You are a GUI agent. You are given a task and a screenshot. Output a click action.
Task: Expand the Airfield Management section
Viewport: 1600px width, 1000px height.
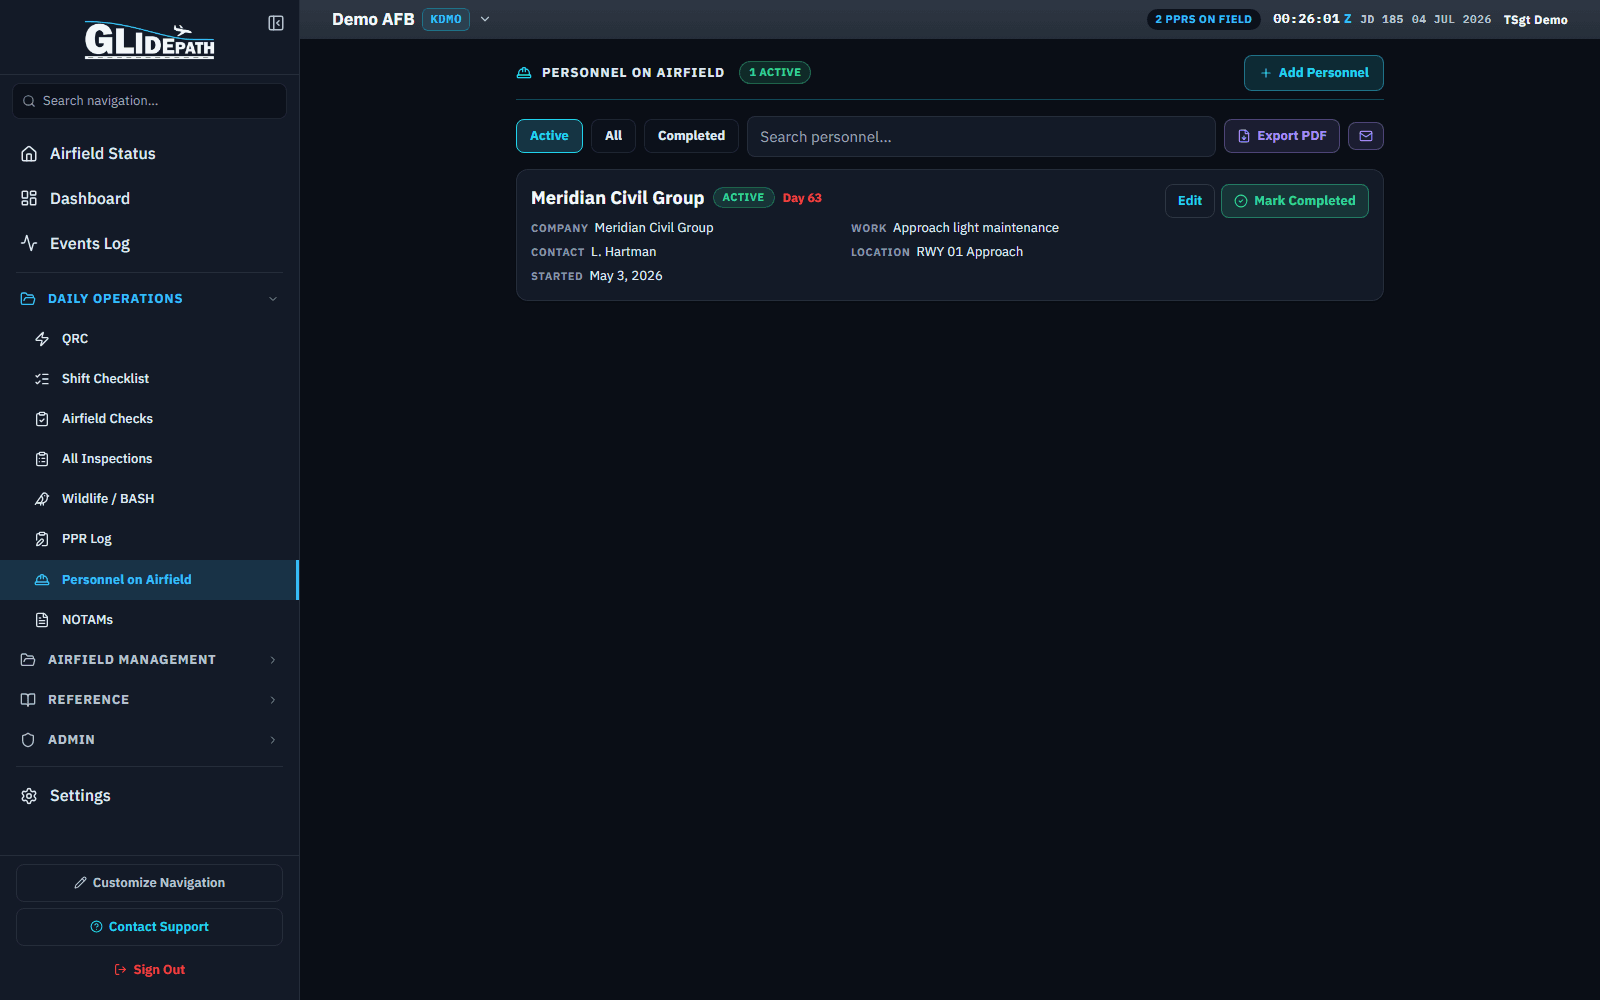pos(149,660)
